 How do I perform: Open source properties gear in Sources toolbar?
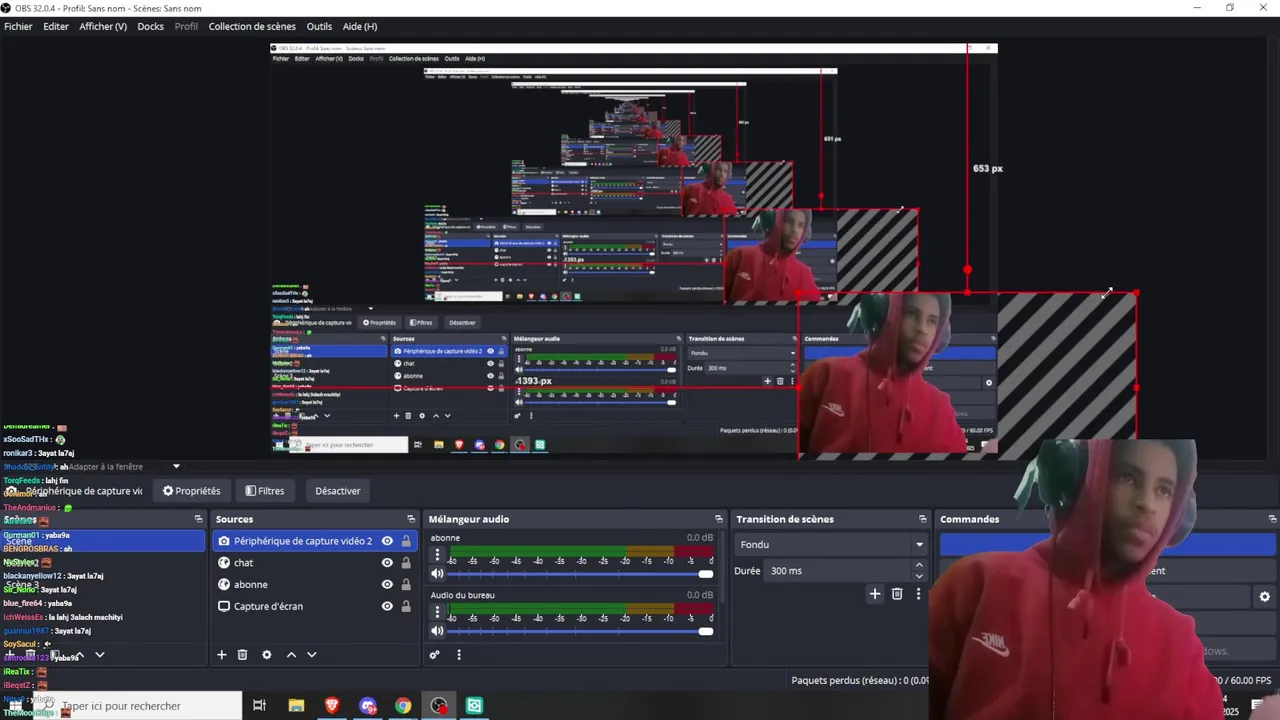[266, 655]
